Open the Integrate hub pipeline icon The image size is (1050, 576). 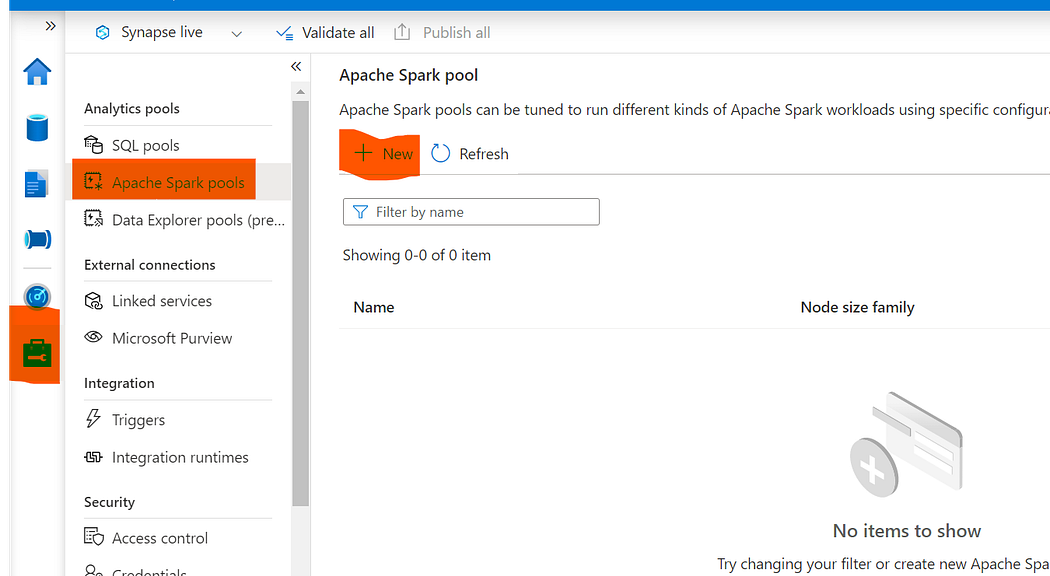[x=38, y=239]
